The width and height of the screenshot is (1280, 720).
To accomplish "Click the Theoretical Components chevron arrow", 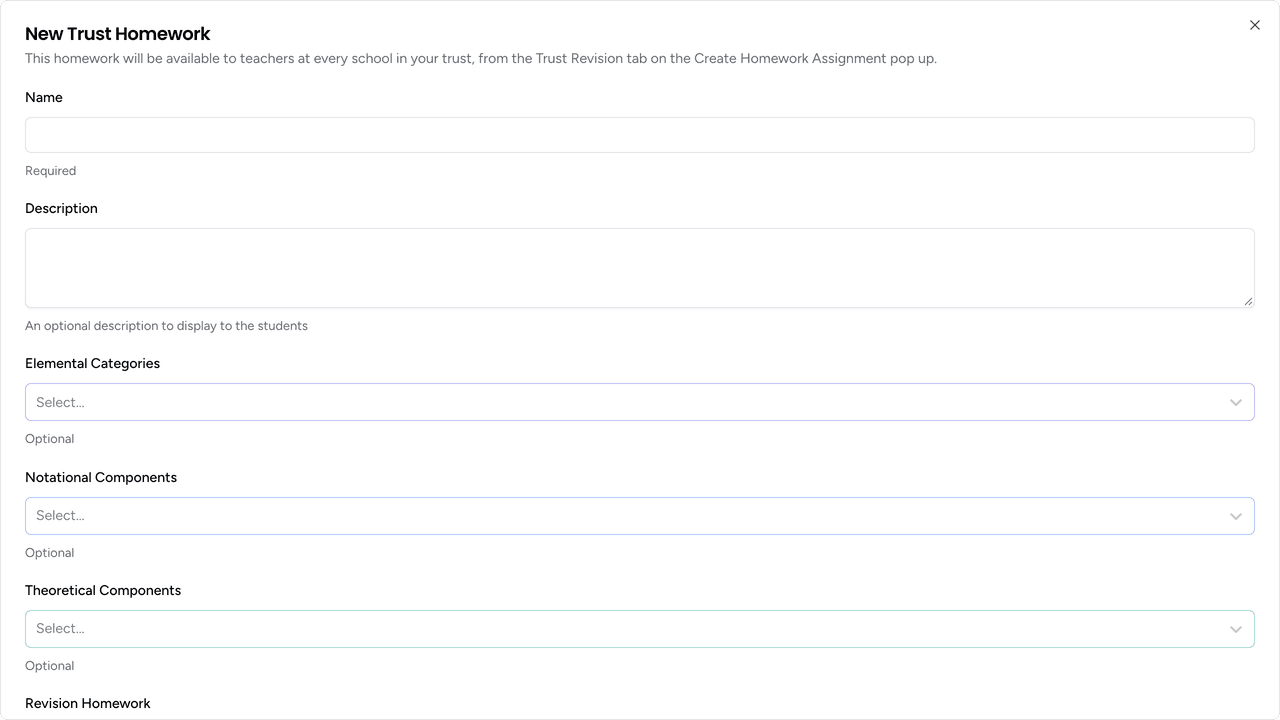I will 1236,629.
